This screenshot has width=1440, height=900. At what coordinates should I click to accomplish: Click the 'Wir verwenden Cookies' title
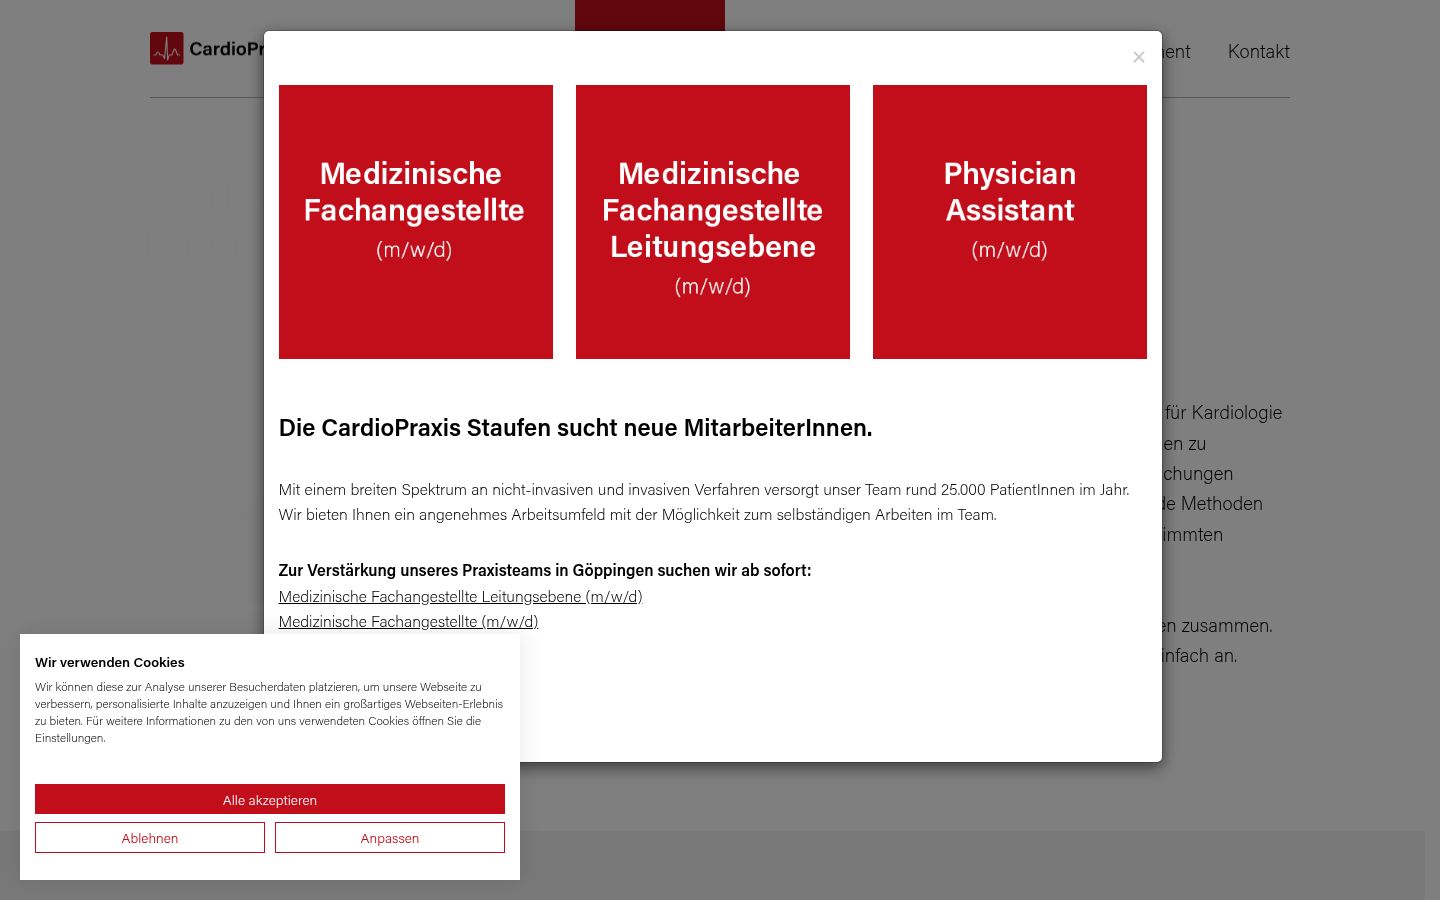pyautogui.click(x=110, y=662)
